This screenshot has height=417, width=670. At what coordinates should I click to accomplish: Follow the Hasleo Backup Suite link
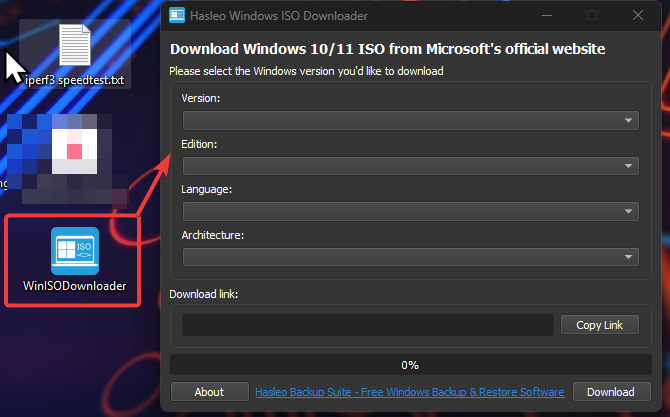pyautogui.click(x=410, y=392)
